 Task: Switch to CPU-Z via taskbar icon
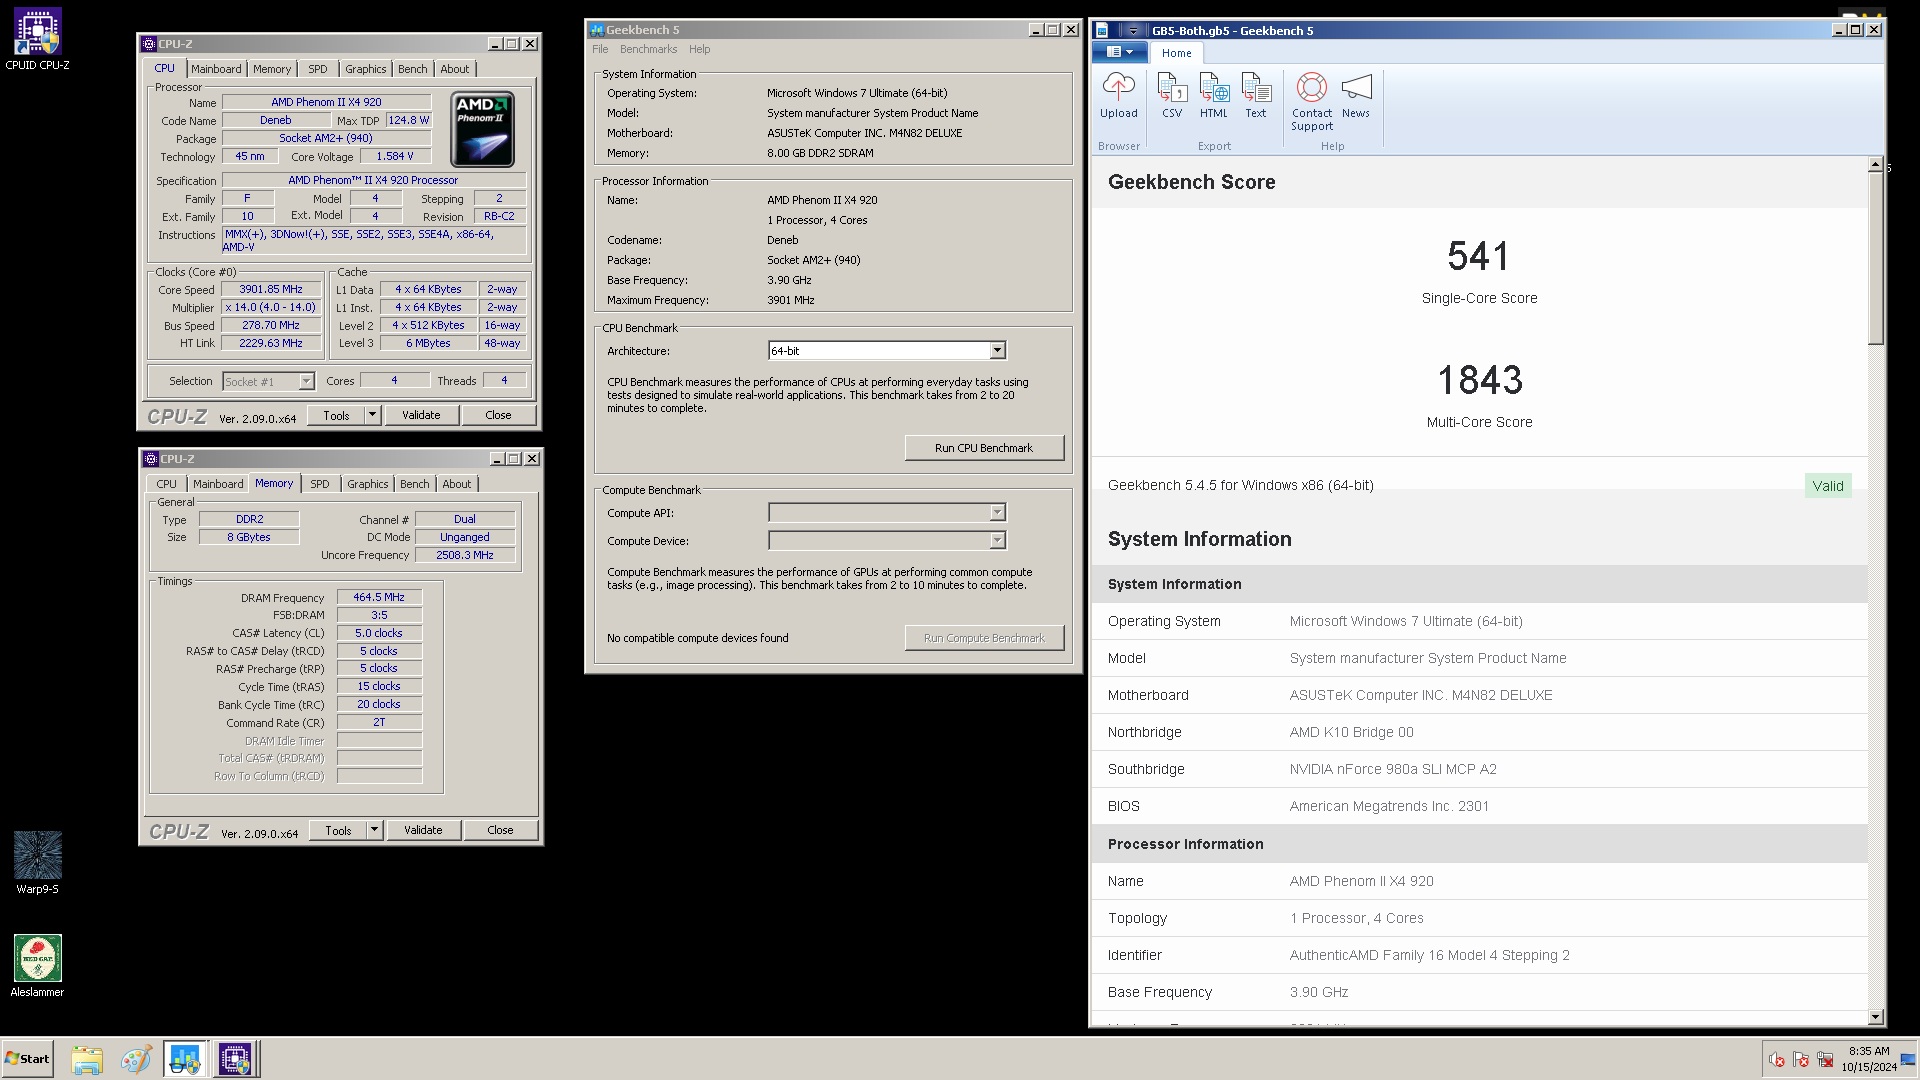235,1059
